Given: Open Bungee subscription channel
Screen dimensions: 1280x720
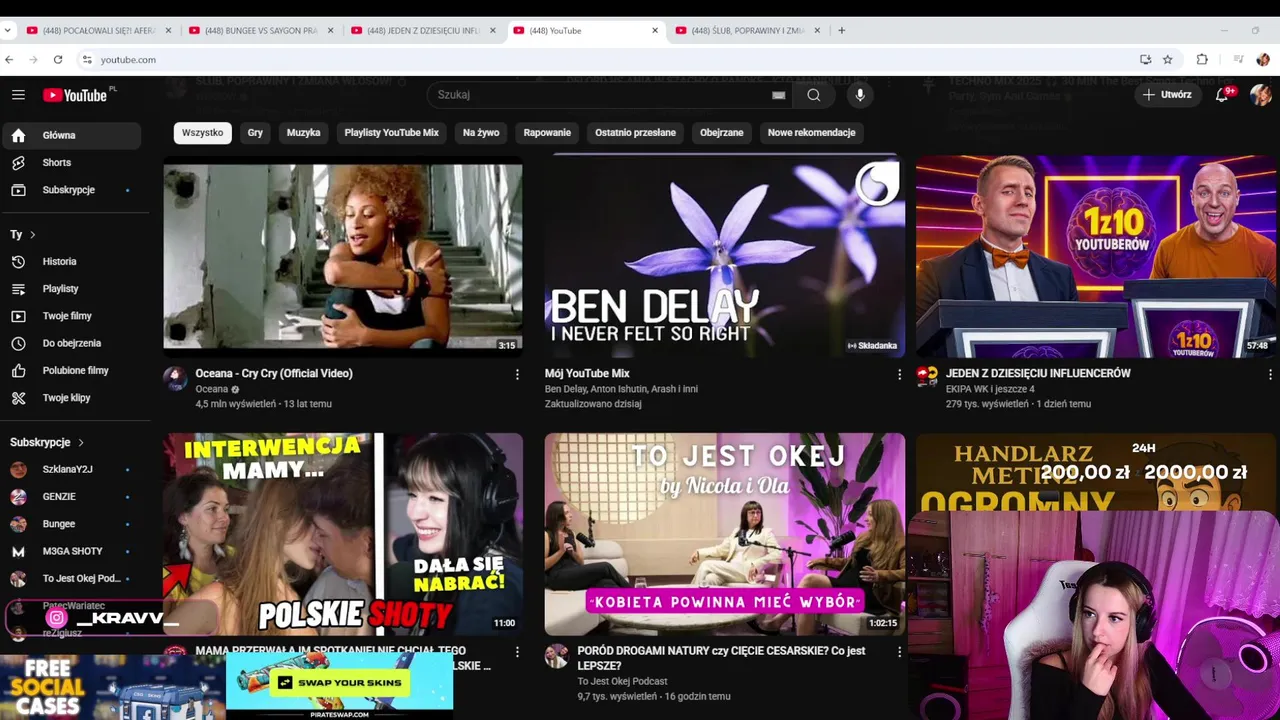Looking at the screenshot, I should click(72, 524).
